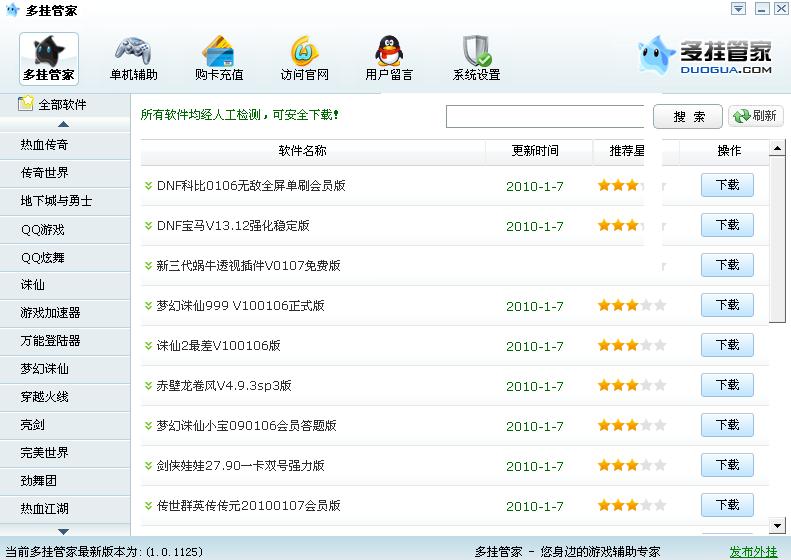This screenshot has width=791, height=560.
Task: Expand the DNF宝马V13.12强化稳定版 row chevron
Action: click(x=148, y=226)
